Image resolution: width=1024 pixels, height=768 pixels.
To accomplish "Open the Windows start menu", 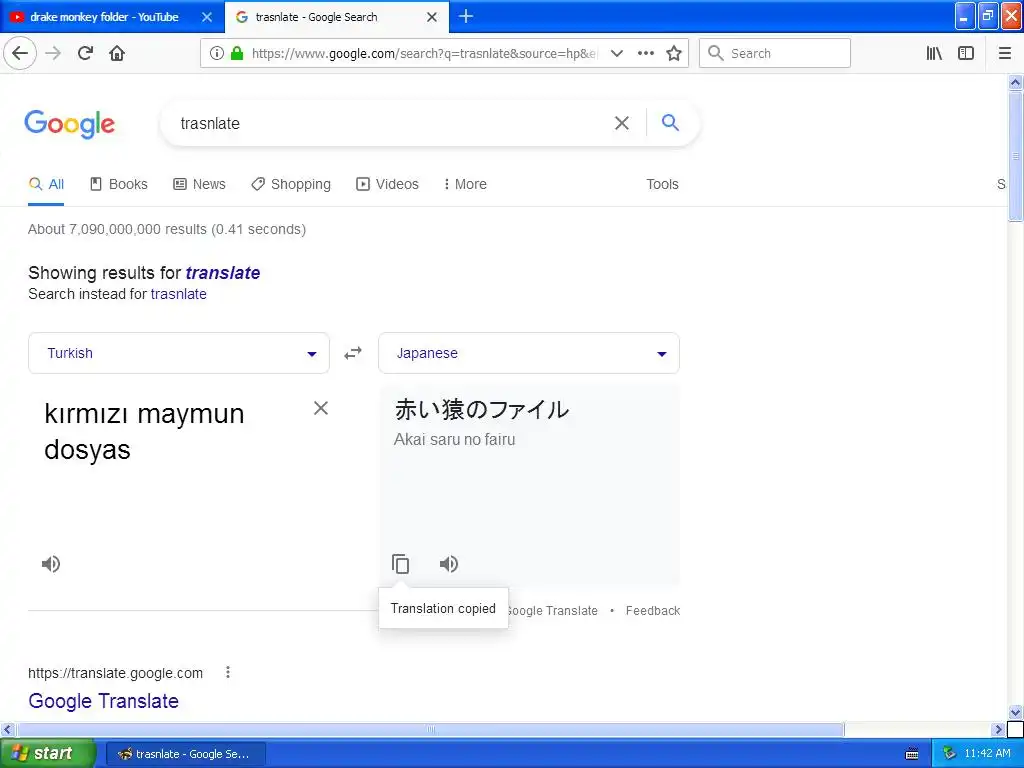I will point(47,754).
